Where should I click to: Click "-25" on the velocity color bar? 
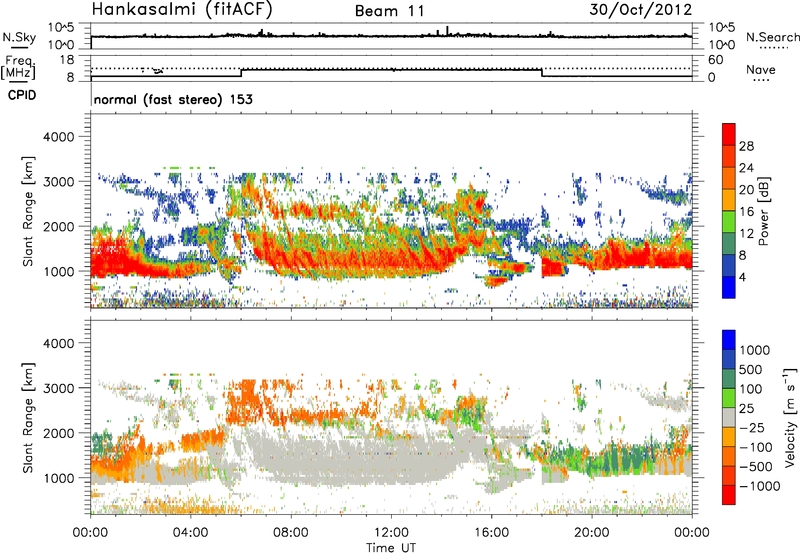752,427
